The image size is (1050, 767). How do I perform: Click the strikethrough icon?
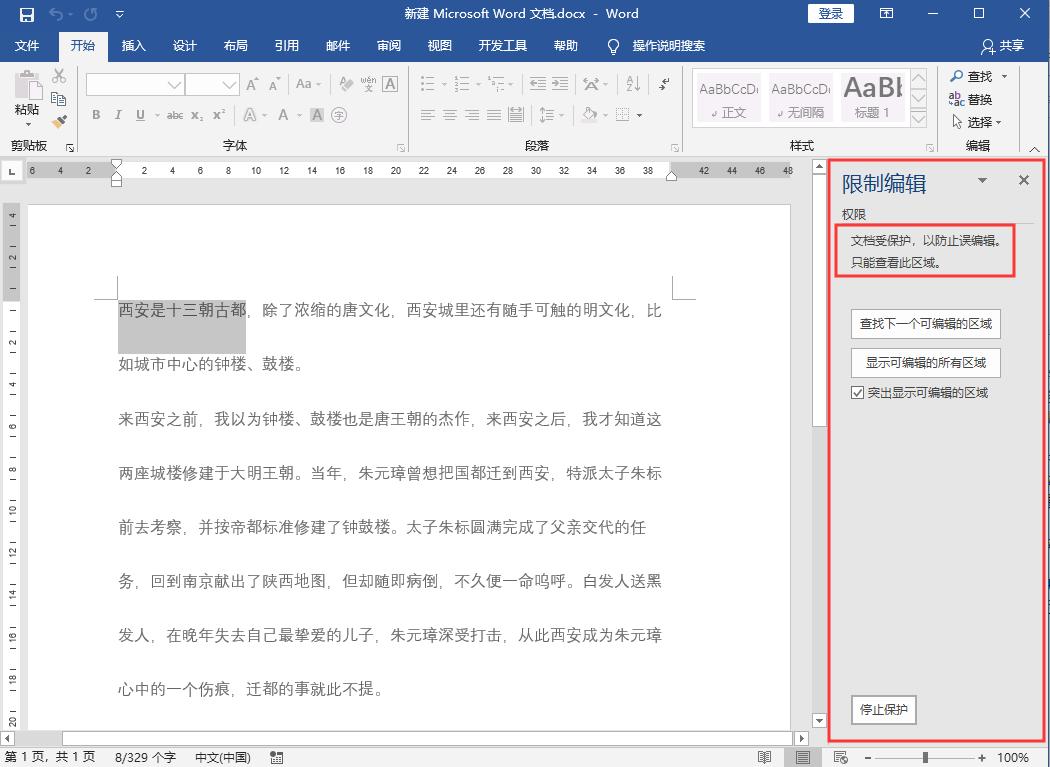tap(174, 114)
